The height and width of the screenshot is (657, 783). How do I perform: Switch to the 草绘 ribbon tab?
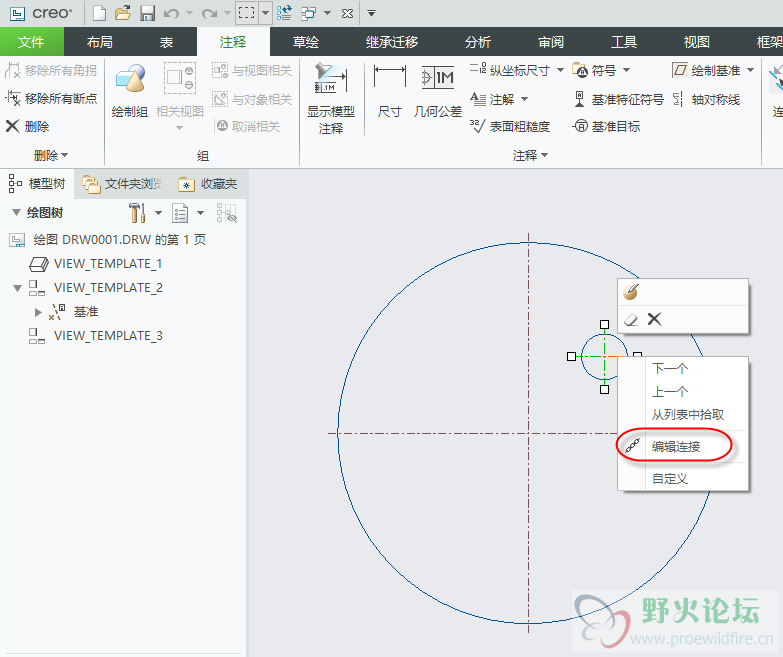pyautogui.click(x=306, y=42)
